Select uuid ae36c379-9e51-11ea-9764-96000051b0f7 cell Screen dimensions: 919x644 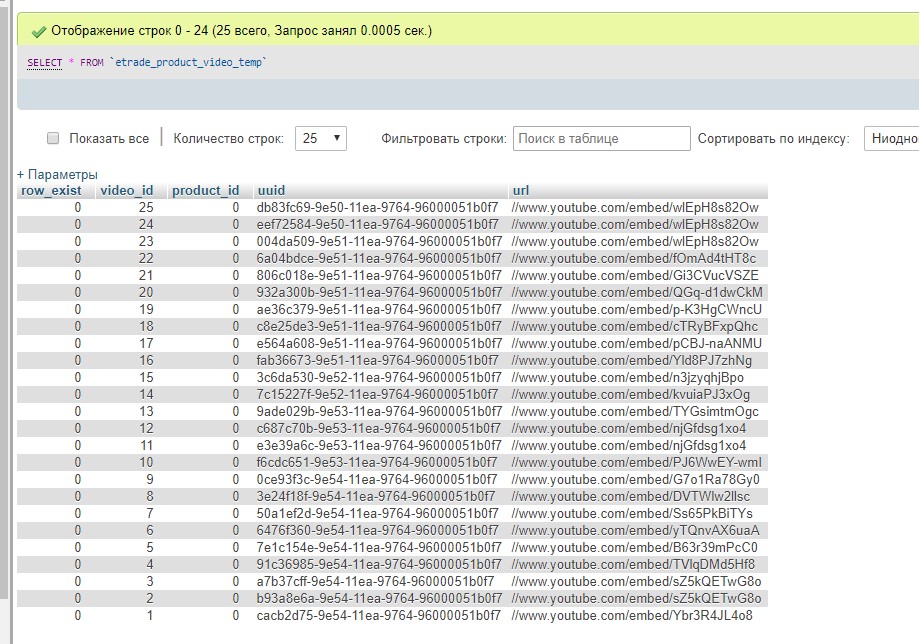(x=379, y=309)
